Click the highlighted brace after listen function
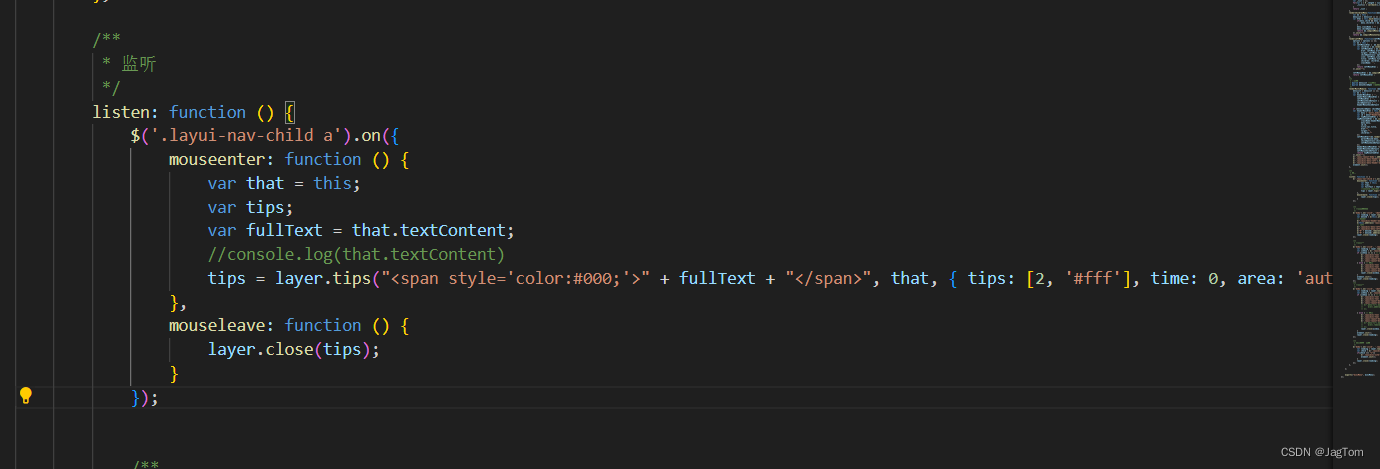The width and height of the screenshot is (1380, 469). coord(289,112)
